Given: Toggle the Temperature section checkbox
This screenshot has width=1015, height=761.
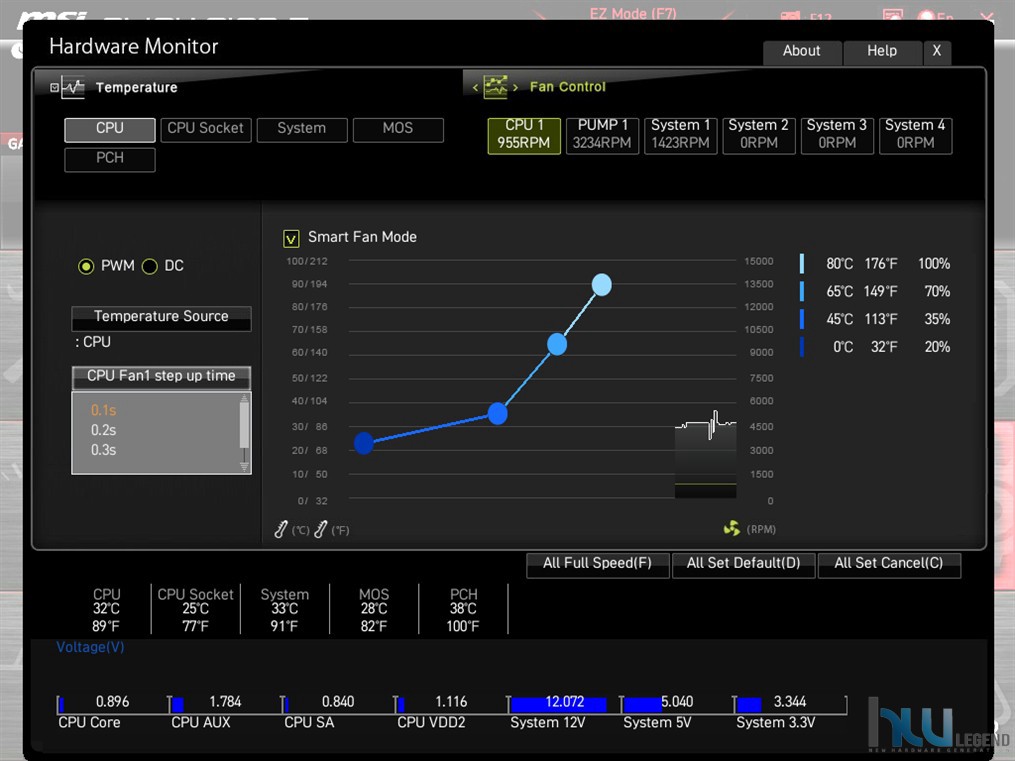Looking at the screenshot, I should tap(54, 87).
